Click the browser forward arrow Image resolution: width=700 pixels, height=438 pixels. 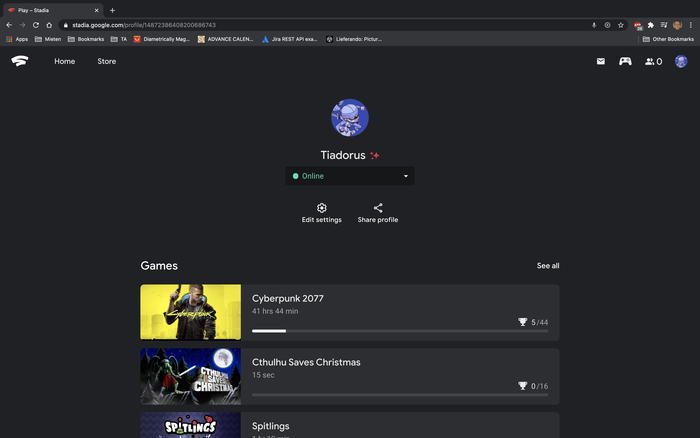point(22,25)
